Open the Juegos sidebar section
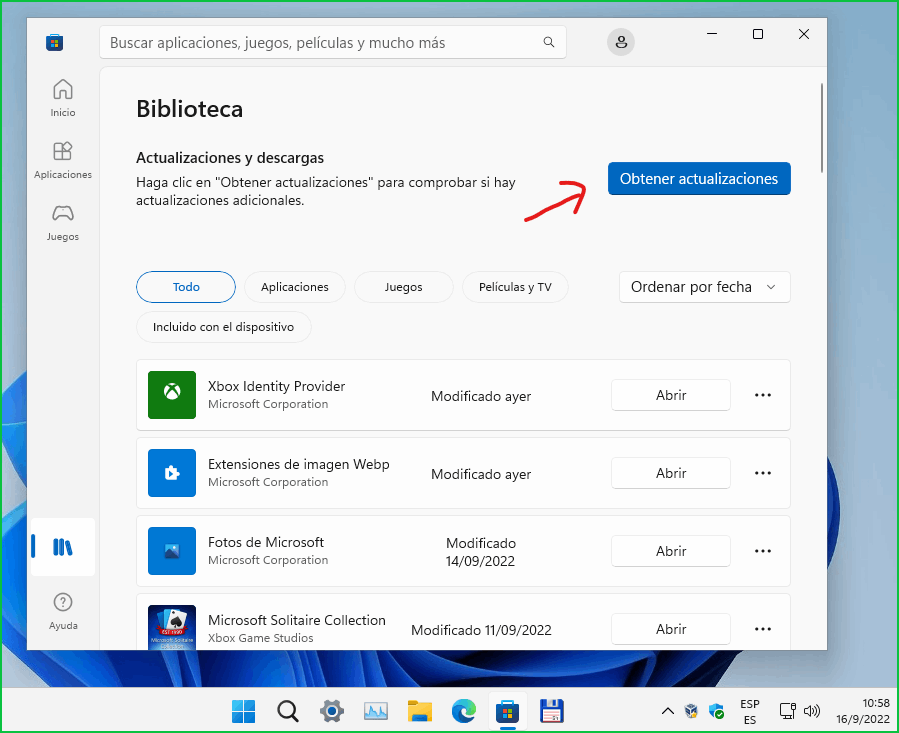Viewport: 899px width, 733px height. [62, 223]
